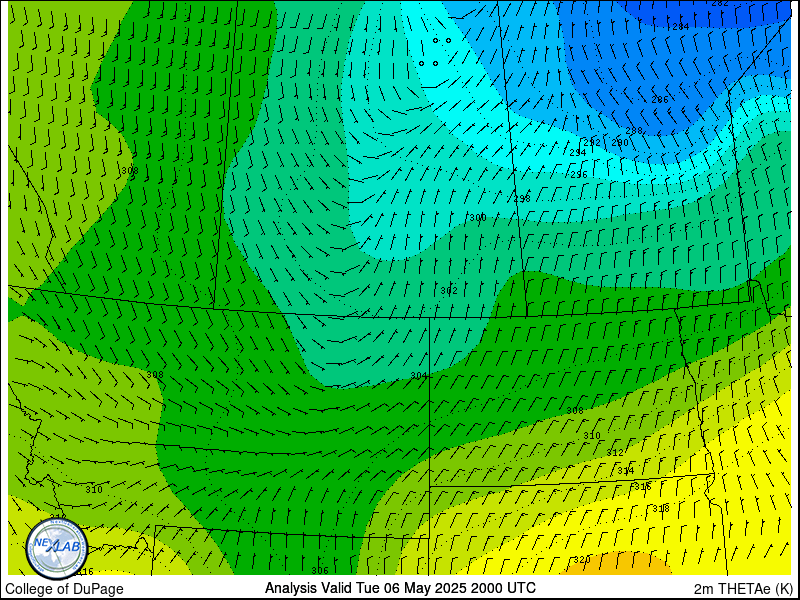The width and height of the screenshot is (800, 600).
Task: Click the 318 contour label
Action: pos(661,509)
